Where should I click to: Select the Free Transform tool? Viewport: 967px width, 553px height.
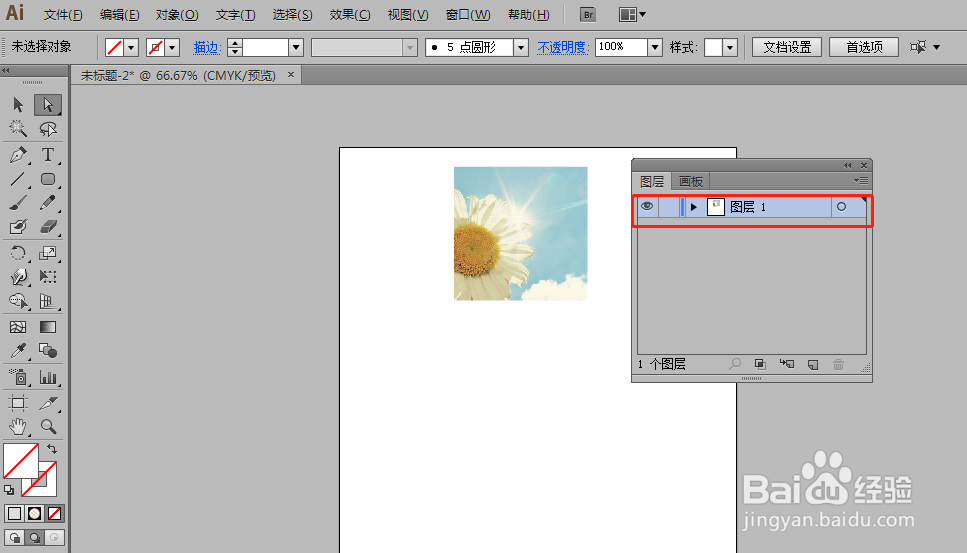pos(47,277)
